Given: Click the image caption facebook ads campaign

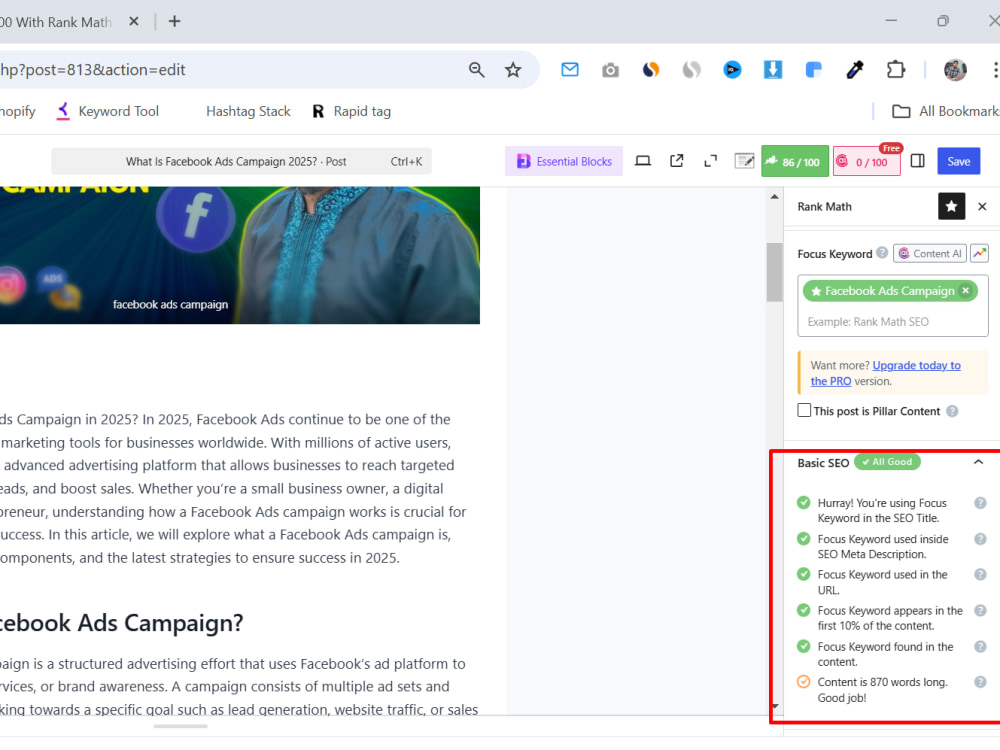Looking at the screenshot, I should click(x=170, y=305).
